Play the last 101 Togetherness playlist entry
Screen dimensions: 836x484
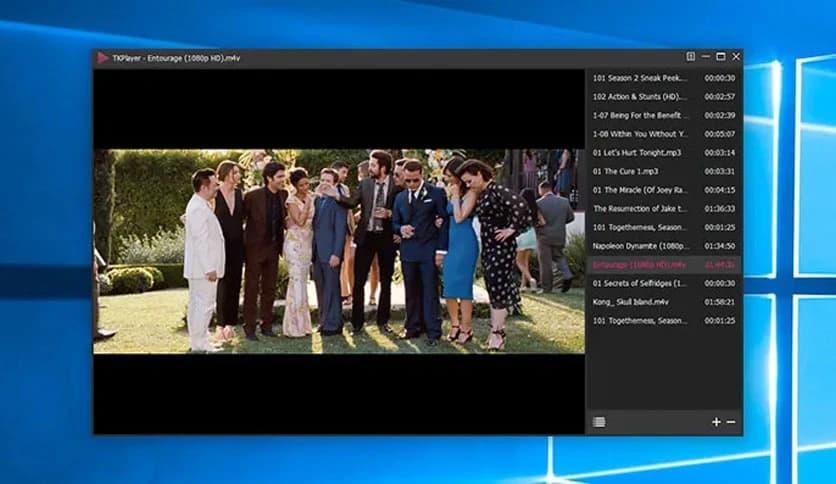(x=640, y=321)
